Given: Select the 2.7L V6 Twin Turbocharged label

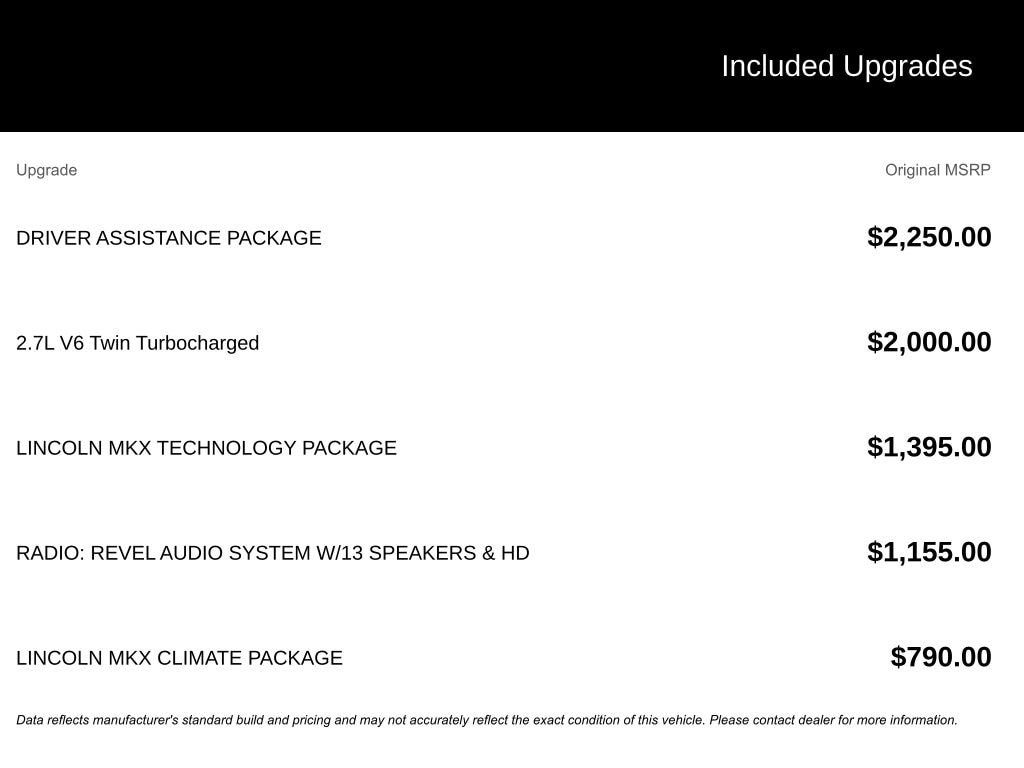Looking at the screenshot, I should click(x=138, y=343).
